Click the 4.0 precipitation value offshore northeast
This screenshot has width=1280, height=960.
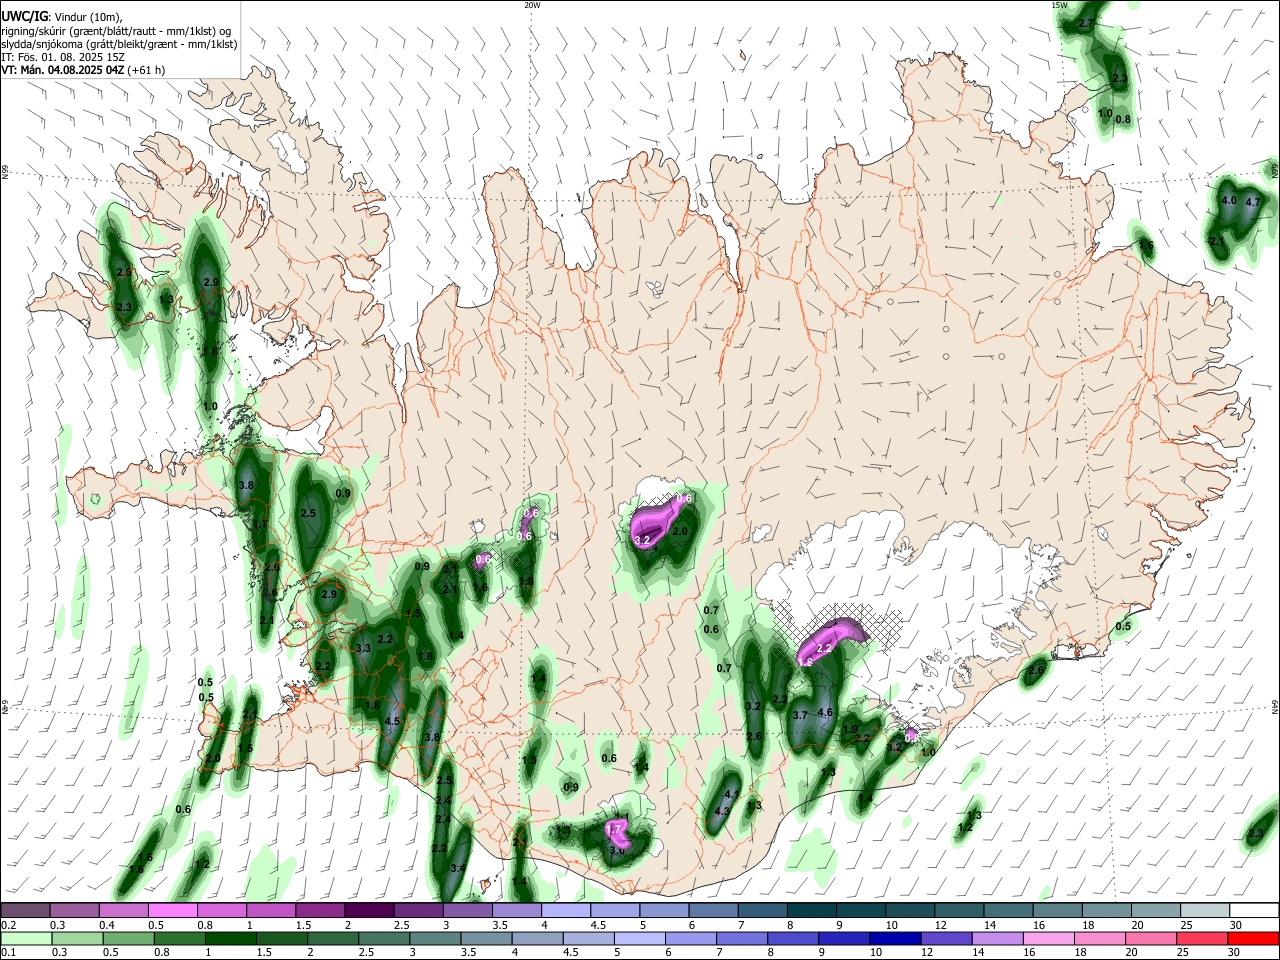1230,200
